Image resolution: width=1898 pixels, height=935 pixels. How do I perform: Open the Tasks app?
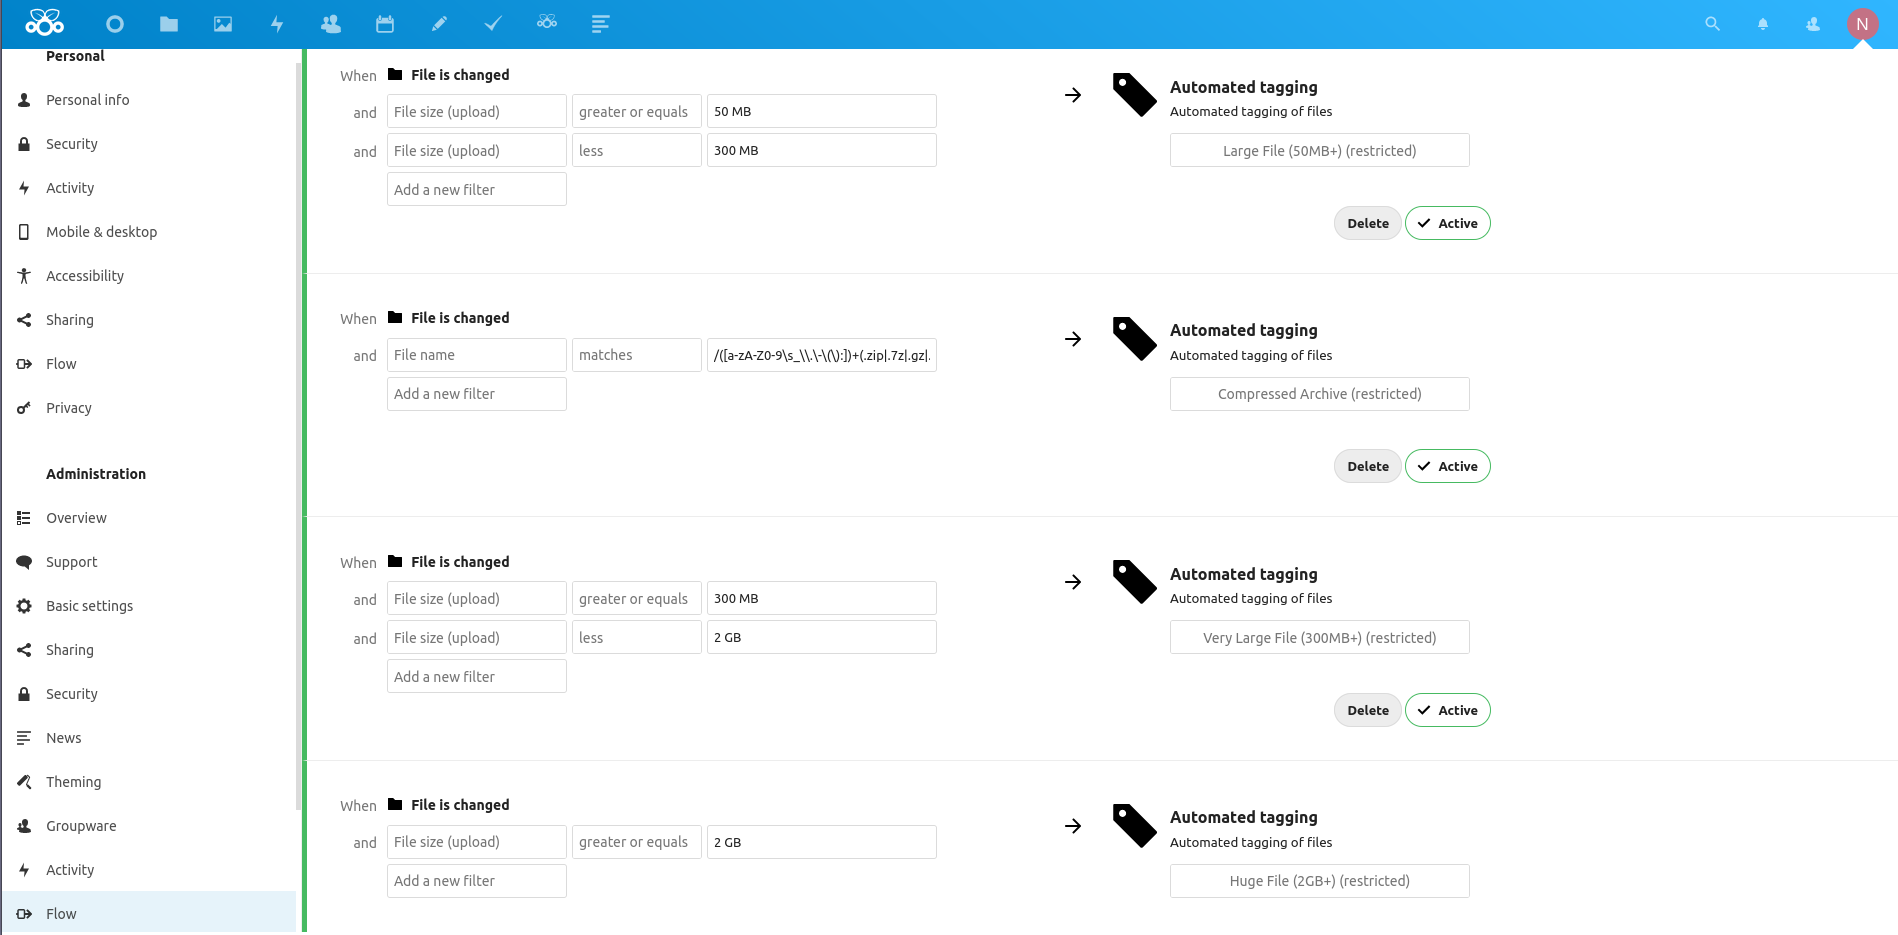[x=492, y=23]
